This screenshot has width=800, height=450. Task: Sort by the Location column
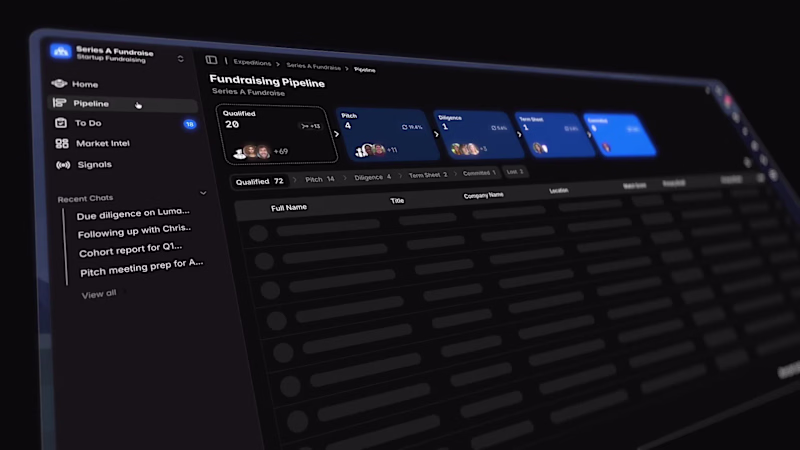[x=559, y=191]
